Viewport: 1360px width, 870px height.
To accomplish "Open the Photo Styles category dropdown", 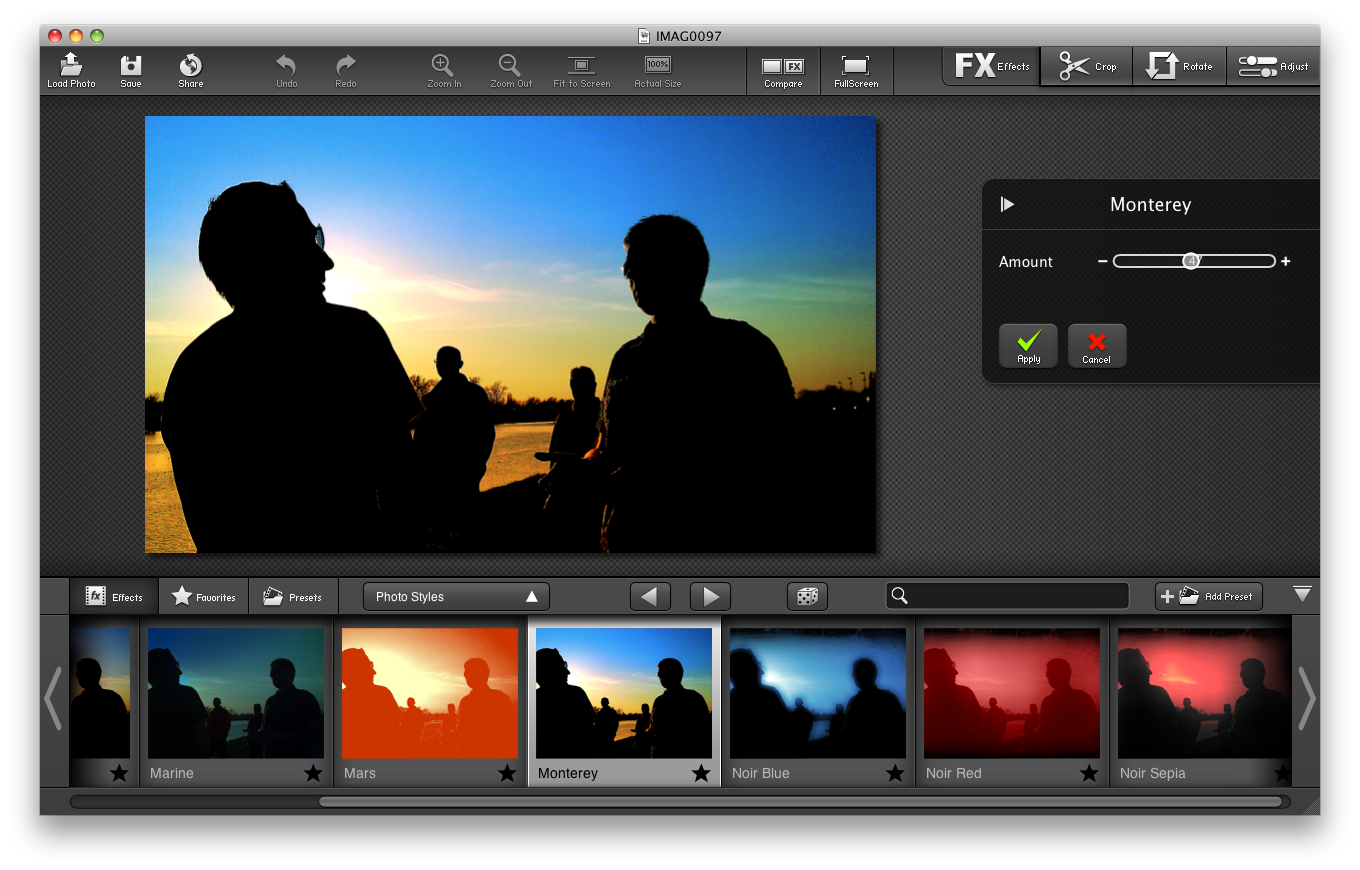I will point(455,596).
